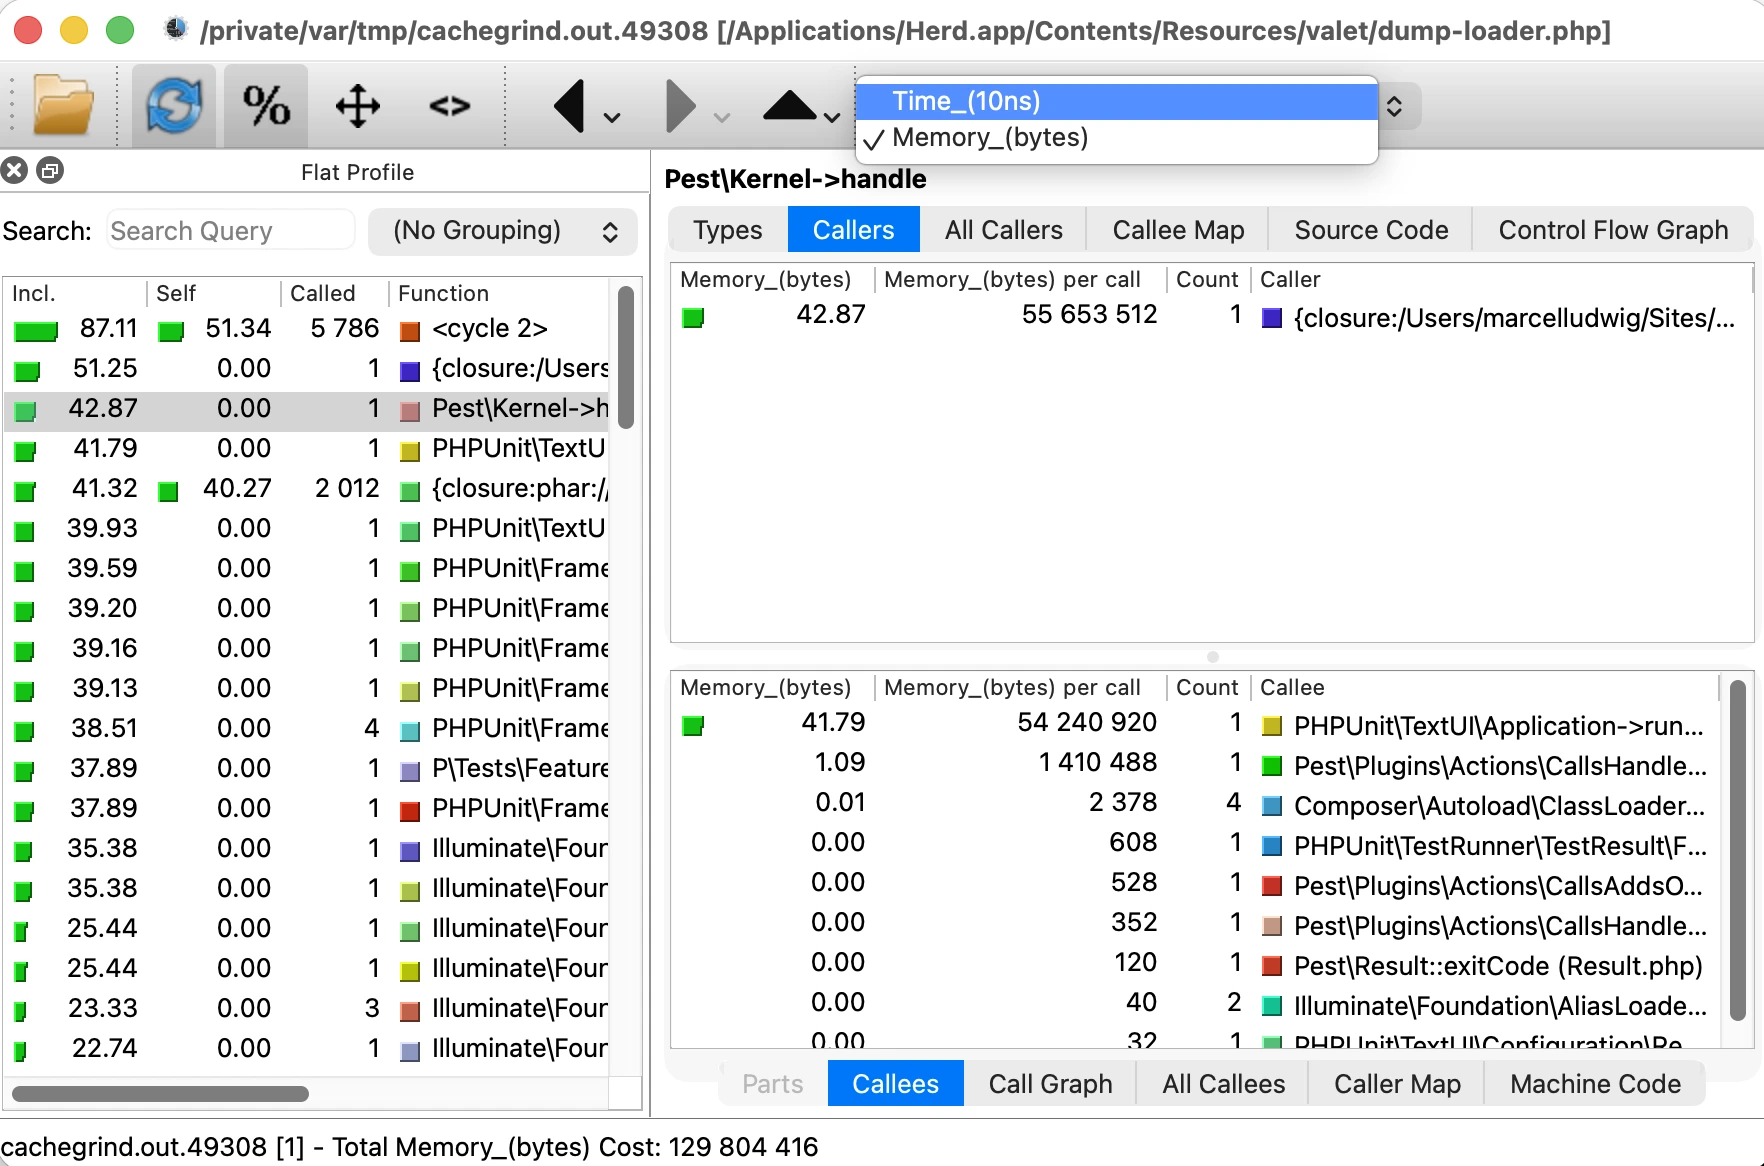1764x1166 pixels.
Task: Click the red swatch on the second 37.89 row
Action: [x=409, y=811]
